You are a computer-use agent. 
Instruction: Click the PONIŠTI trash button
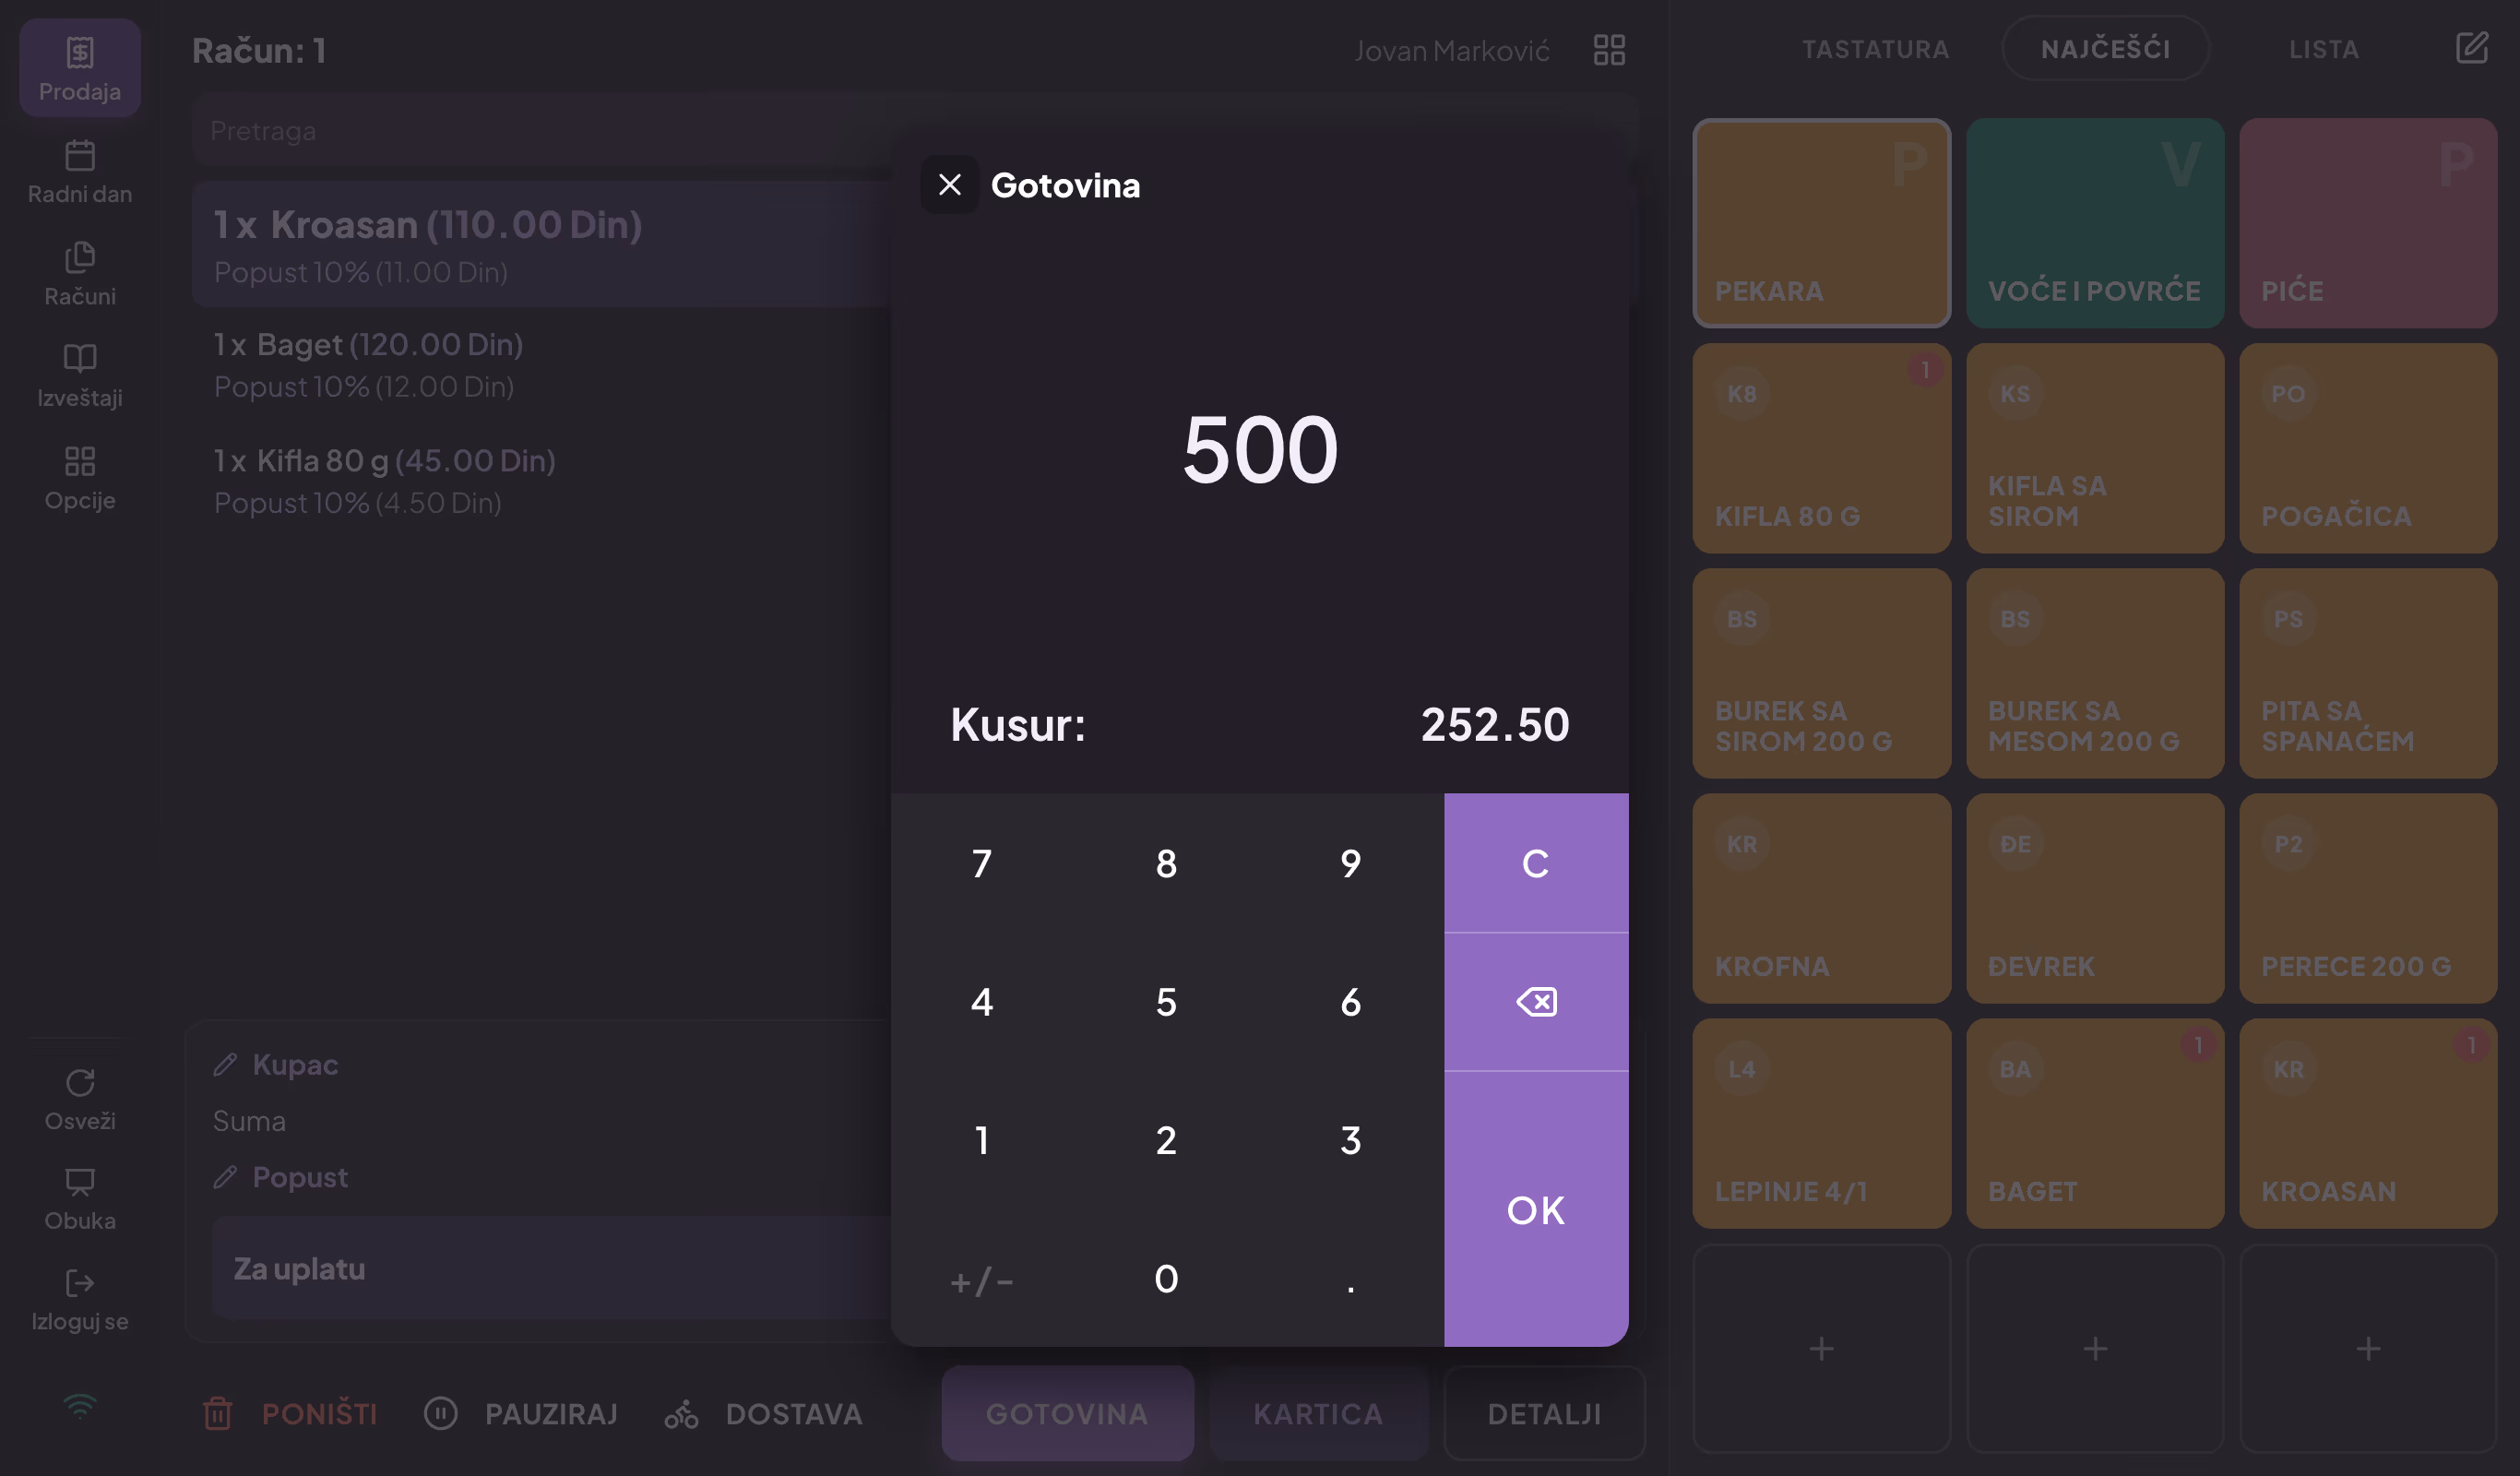point(290,1414)
